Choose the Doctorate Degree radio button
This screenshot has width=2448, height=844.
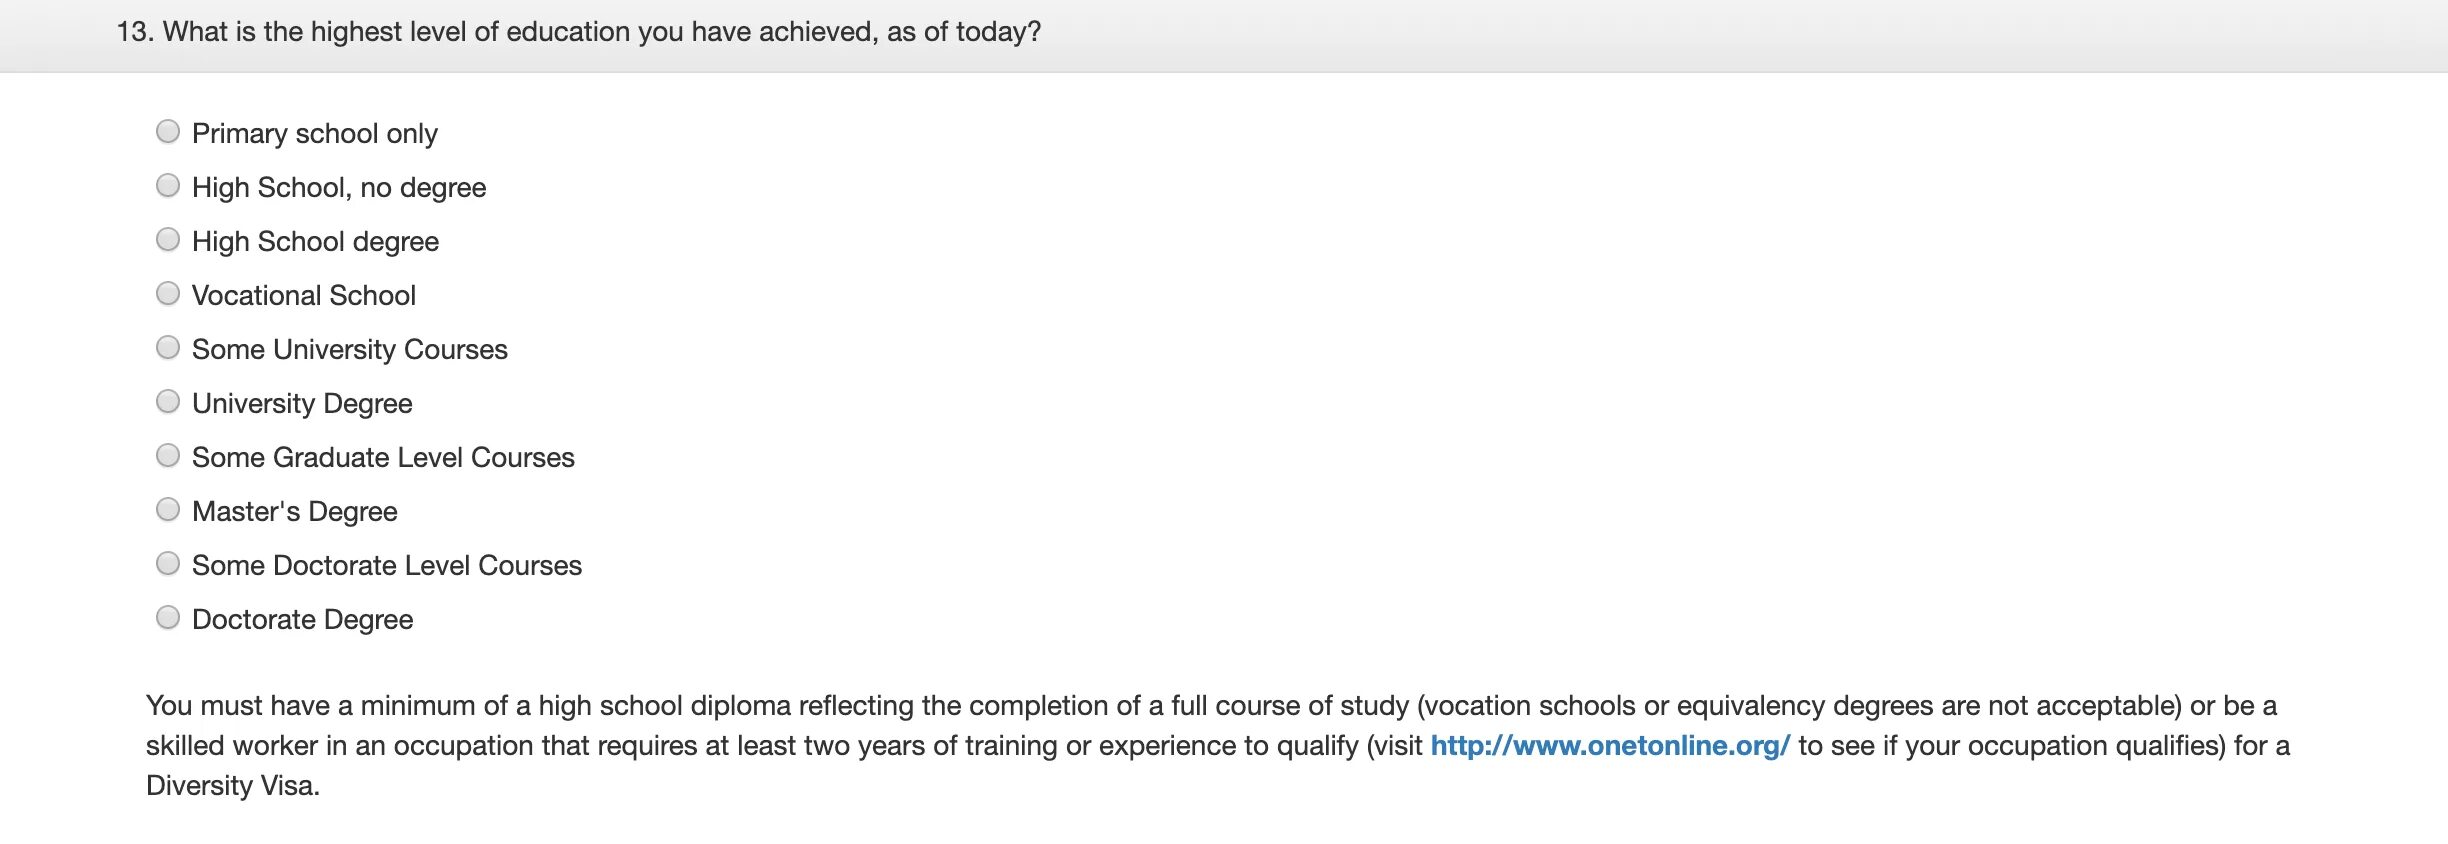click(x=168, y=618)
